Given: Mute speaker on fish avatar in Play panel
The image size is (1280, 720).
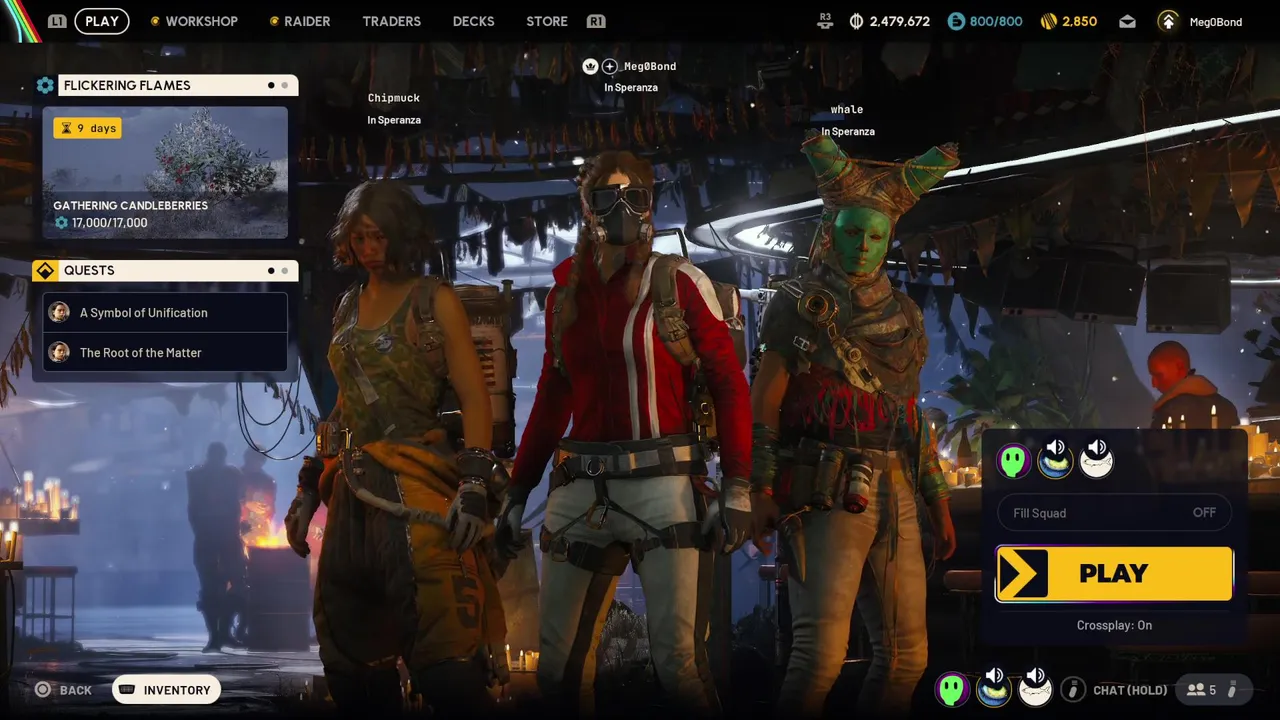Looking at the screenshot, I should [x=1098, y=447].
